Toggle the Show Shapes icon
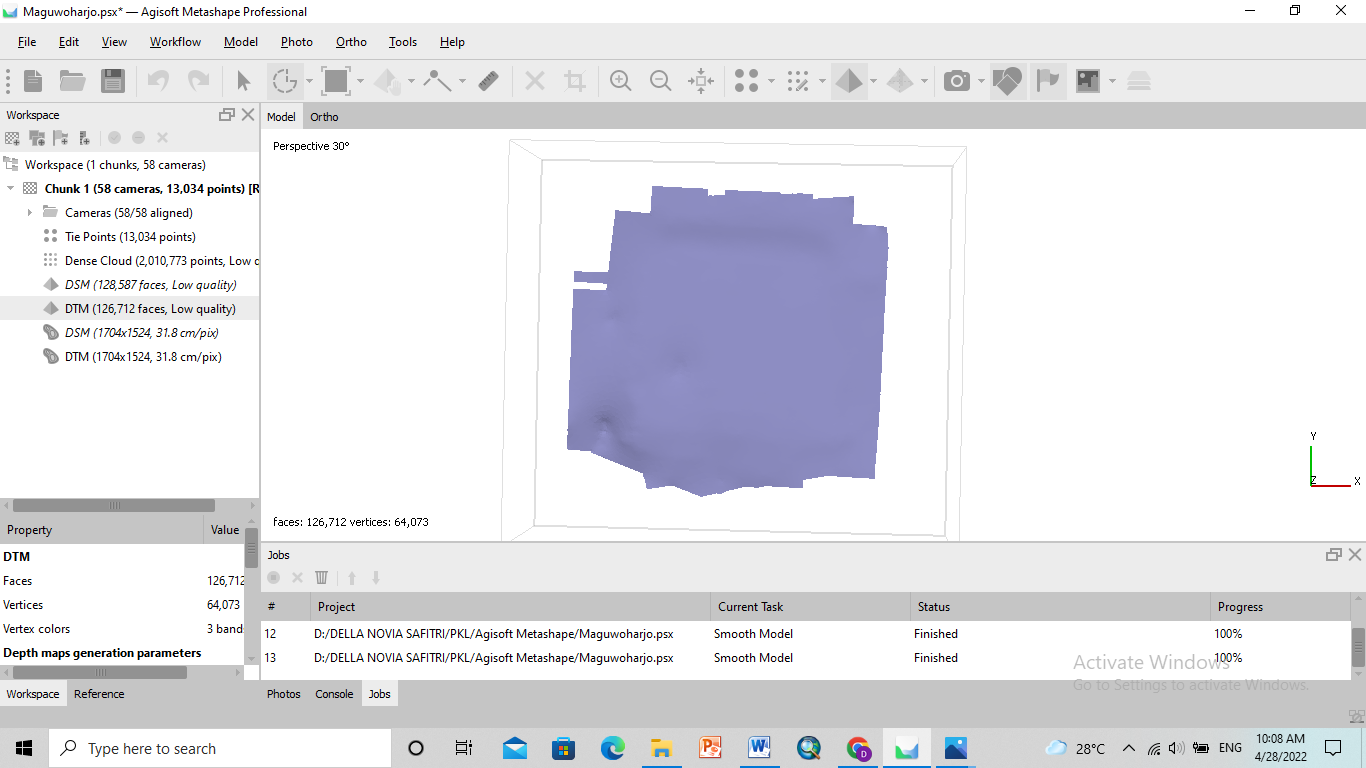Viewport: 1366px width, 768px height. [x=1008, y=81]
